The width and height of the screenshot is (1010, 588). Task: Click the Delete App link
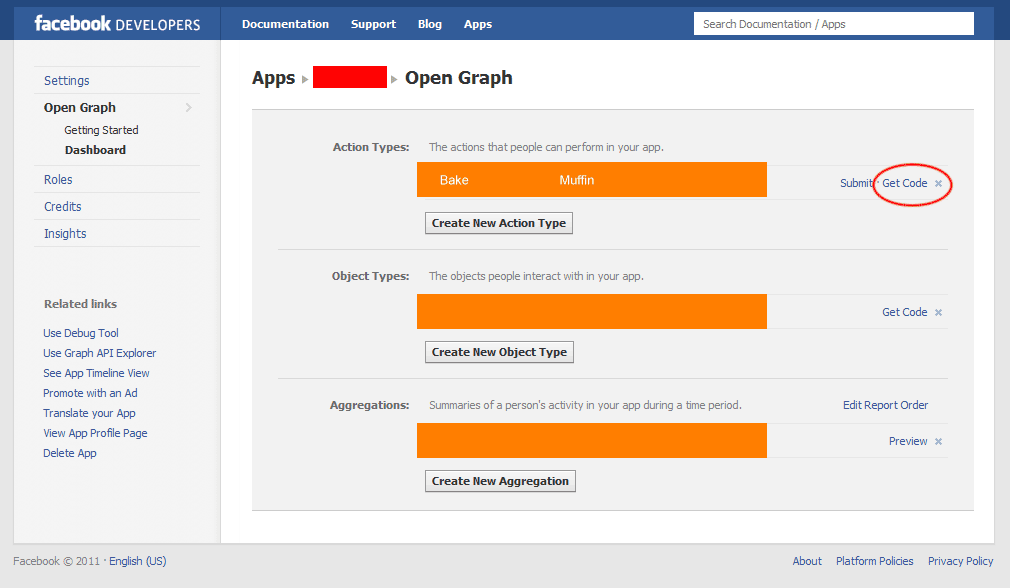[x=70, y=453]
